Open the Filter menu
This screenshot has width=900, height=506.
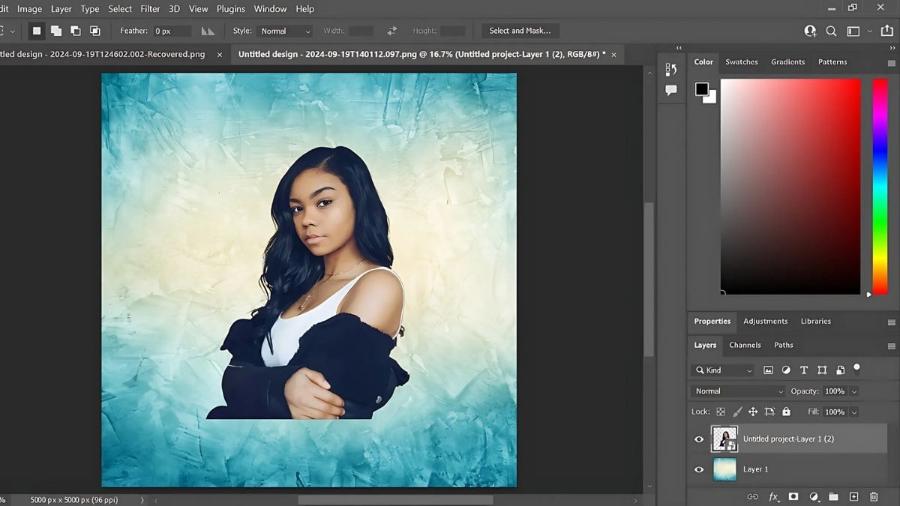point(150,9)
